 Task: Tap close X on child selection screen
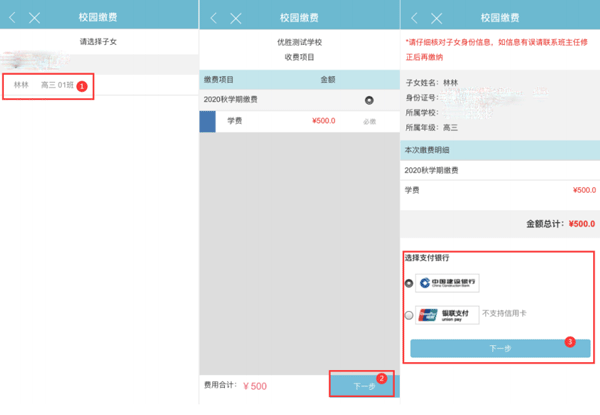[35, 18]
